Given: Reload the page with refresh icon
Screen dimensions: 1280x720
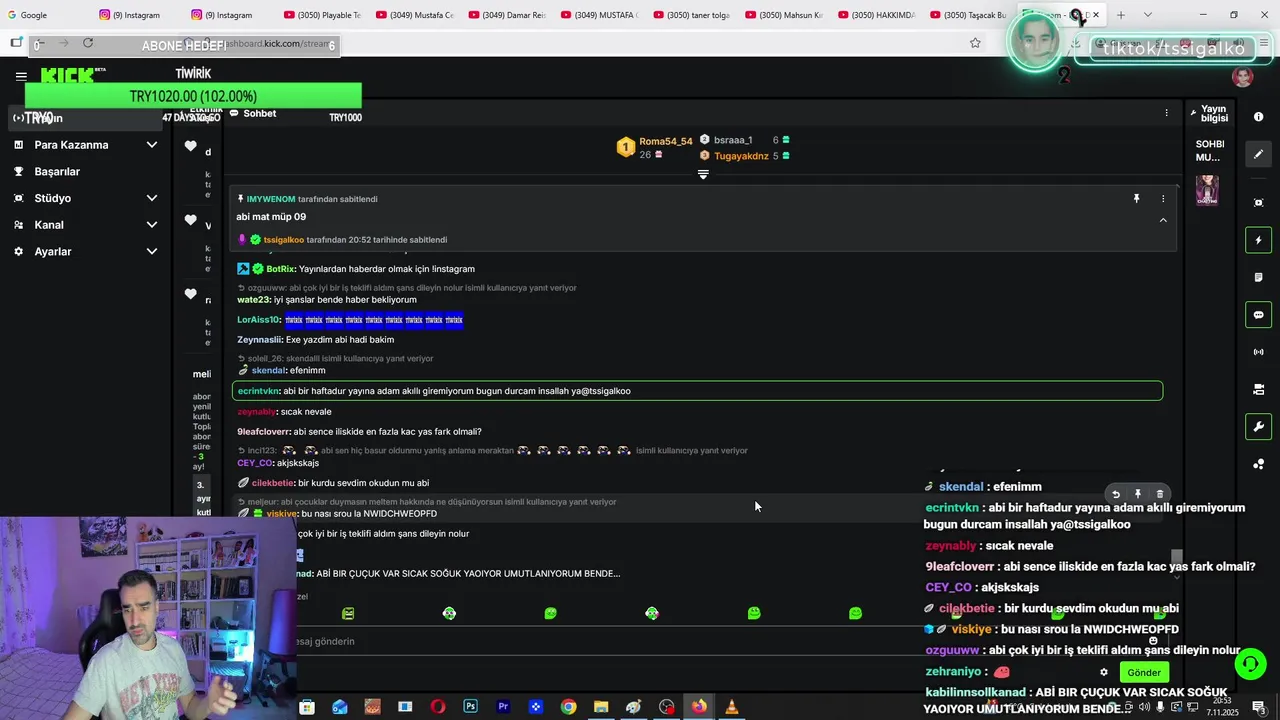Looking at the screenshot, I should click(88, 43).
